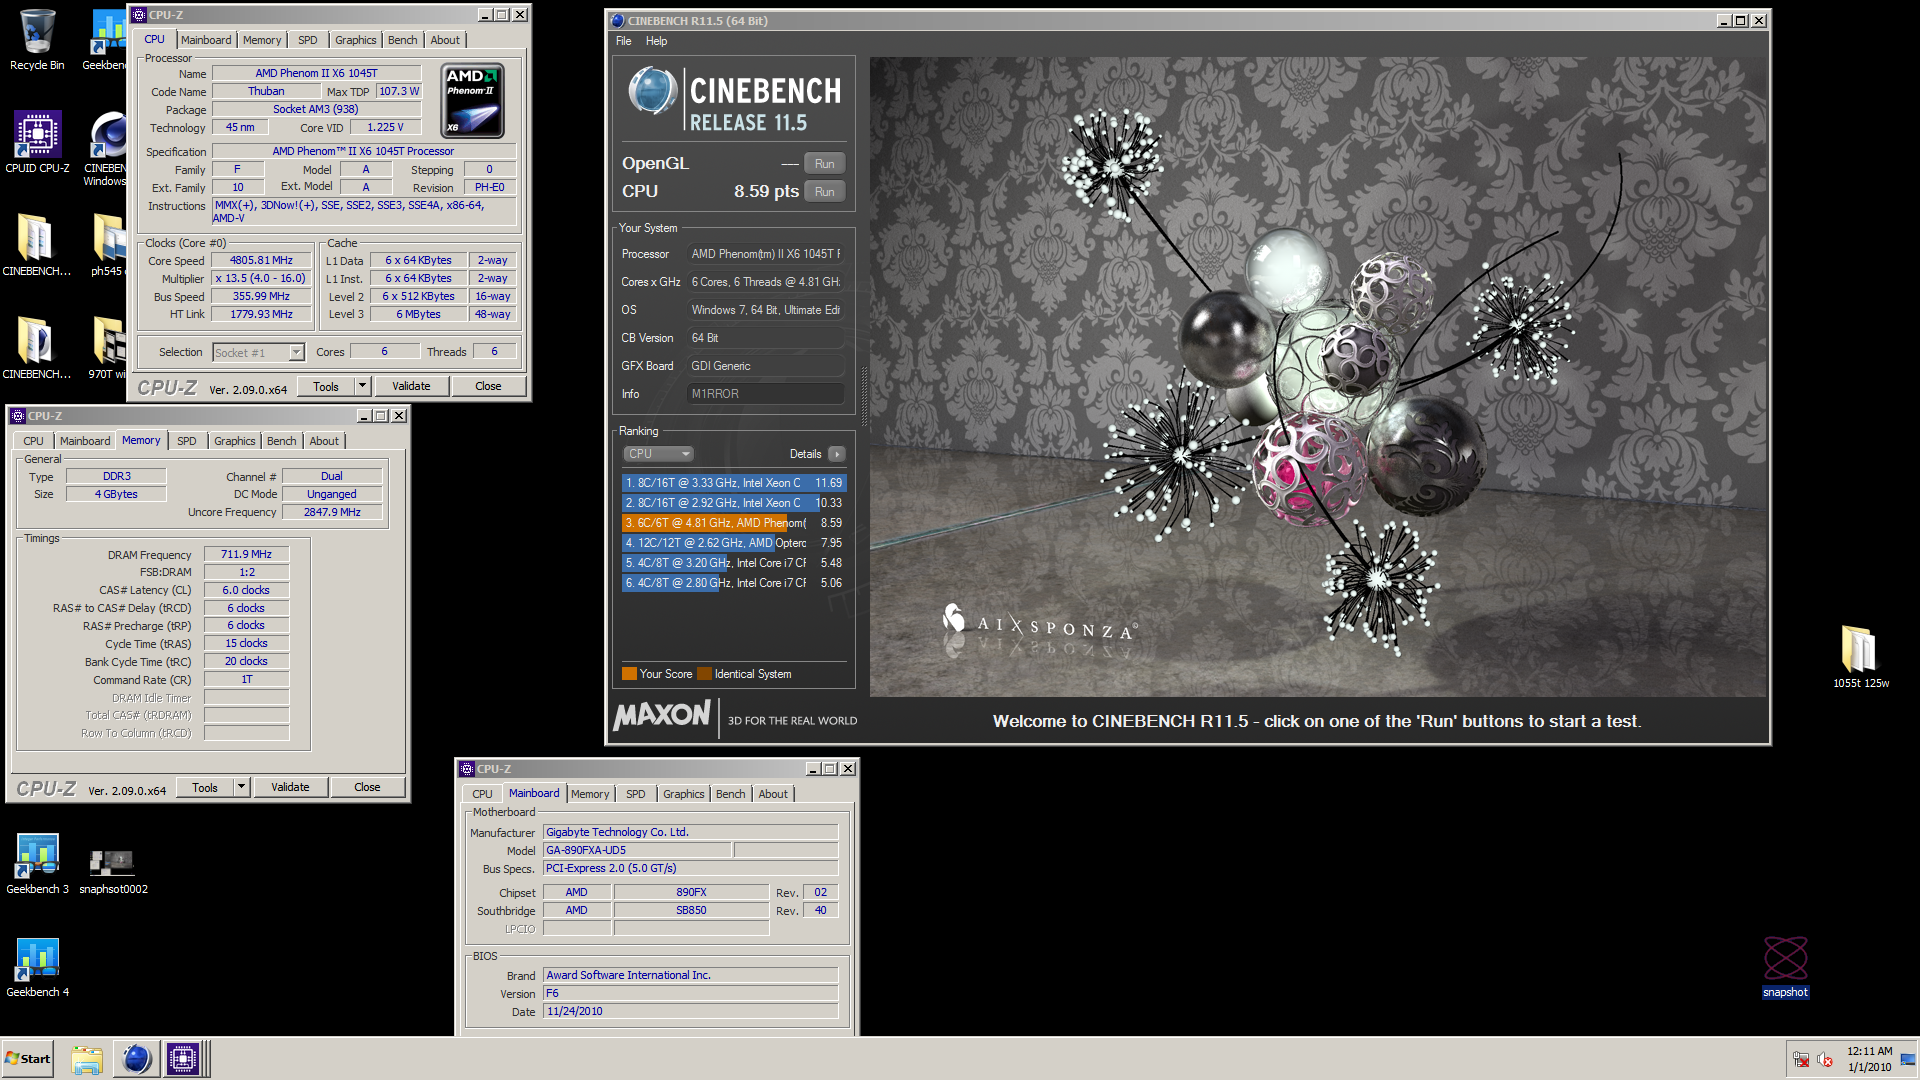Run the OpenGL benchmark
The image size is (1920, 1080).
(x=825, y=164)
